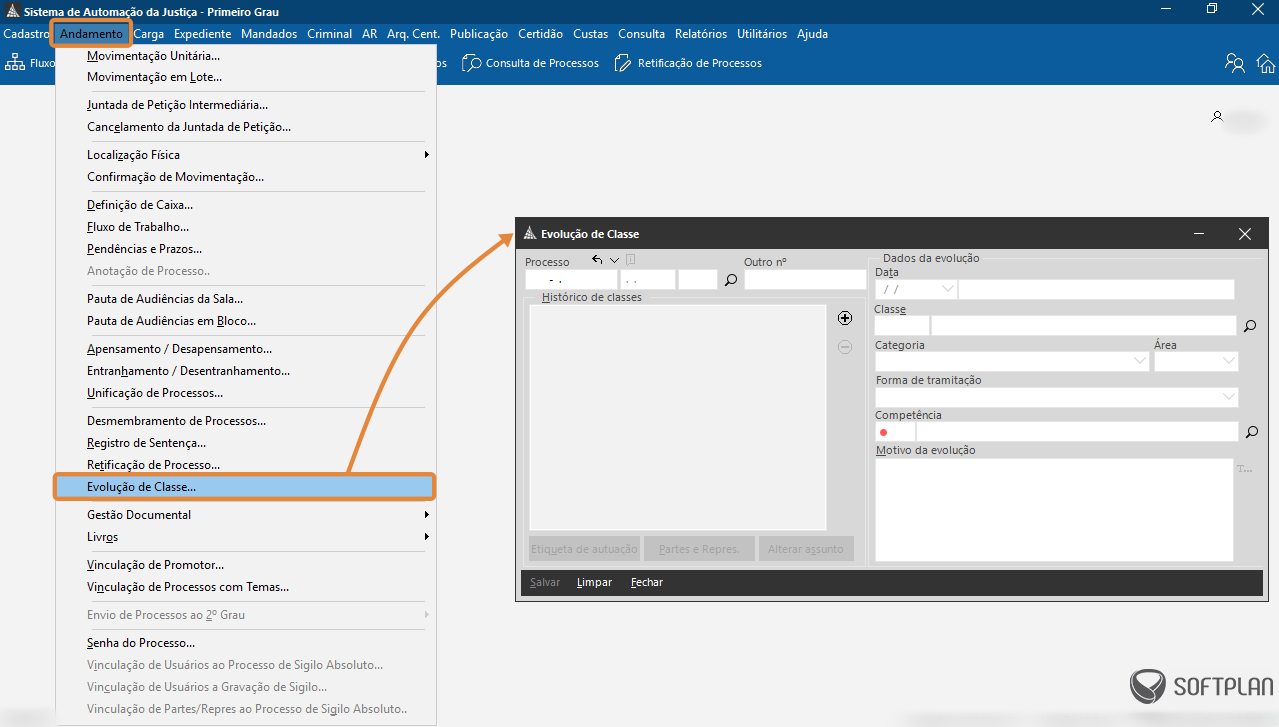Open Consulta de Processos from toolbar

click(x=530, y=63)
